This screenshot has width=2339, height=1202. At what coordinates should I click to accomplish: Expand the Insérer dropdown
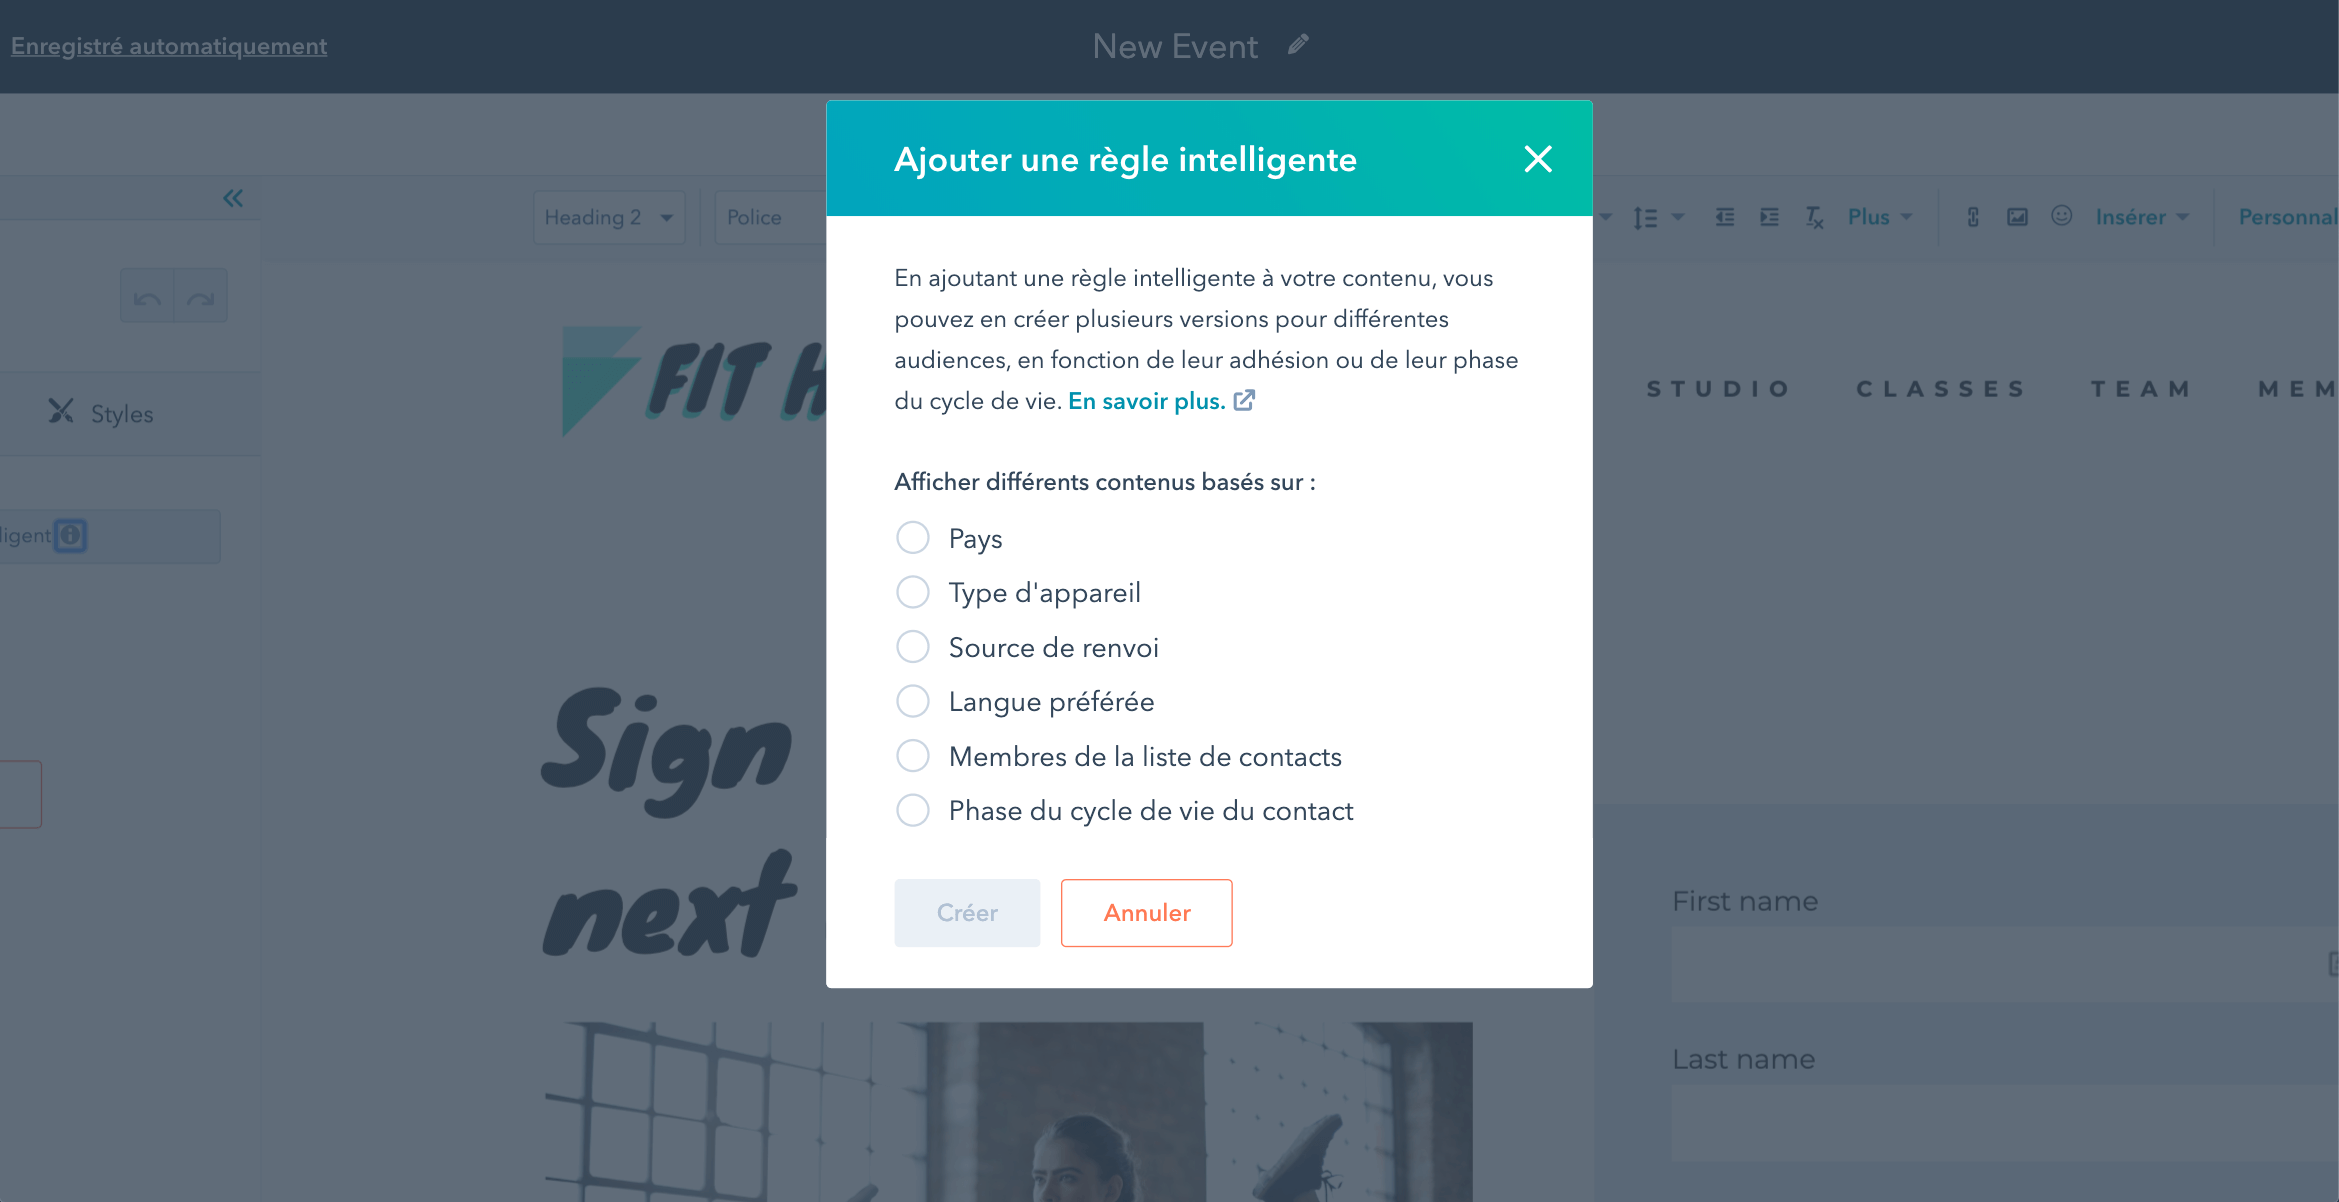[2142, 217]
